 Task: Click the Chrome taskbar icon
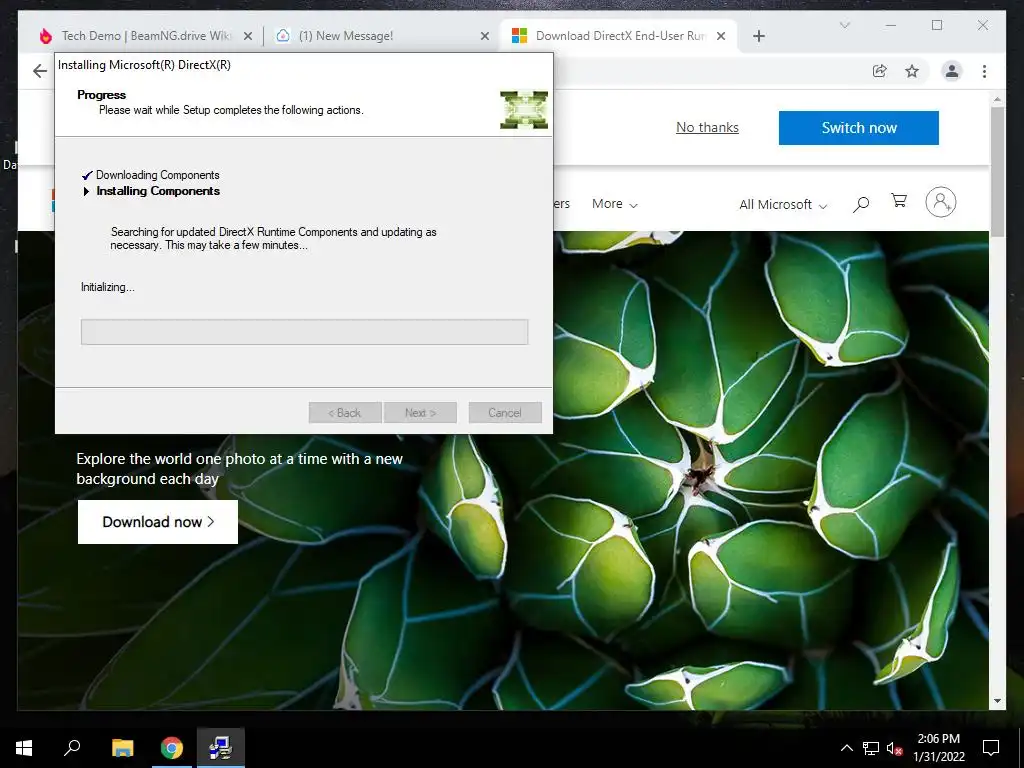172,748
